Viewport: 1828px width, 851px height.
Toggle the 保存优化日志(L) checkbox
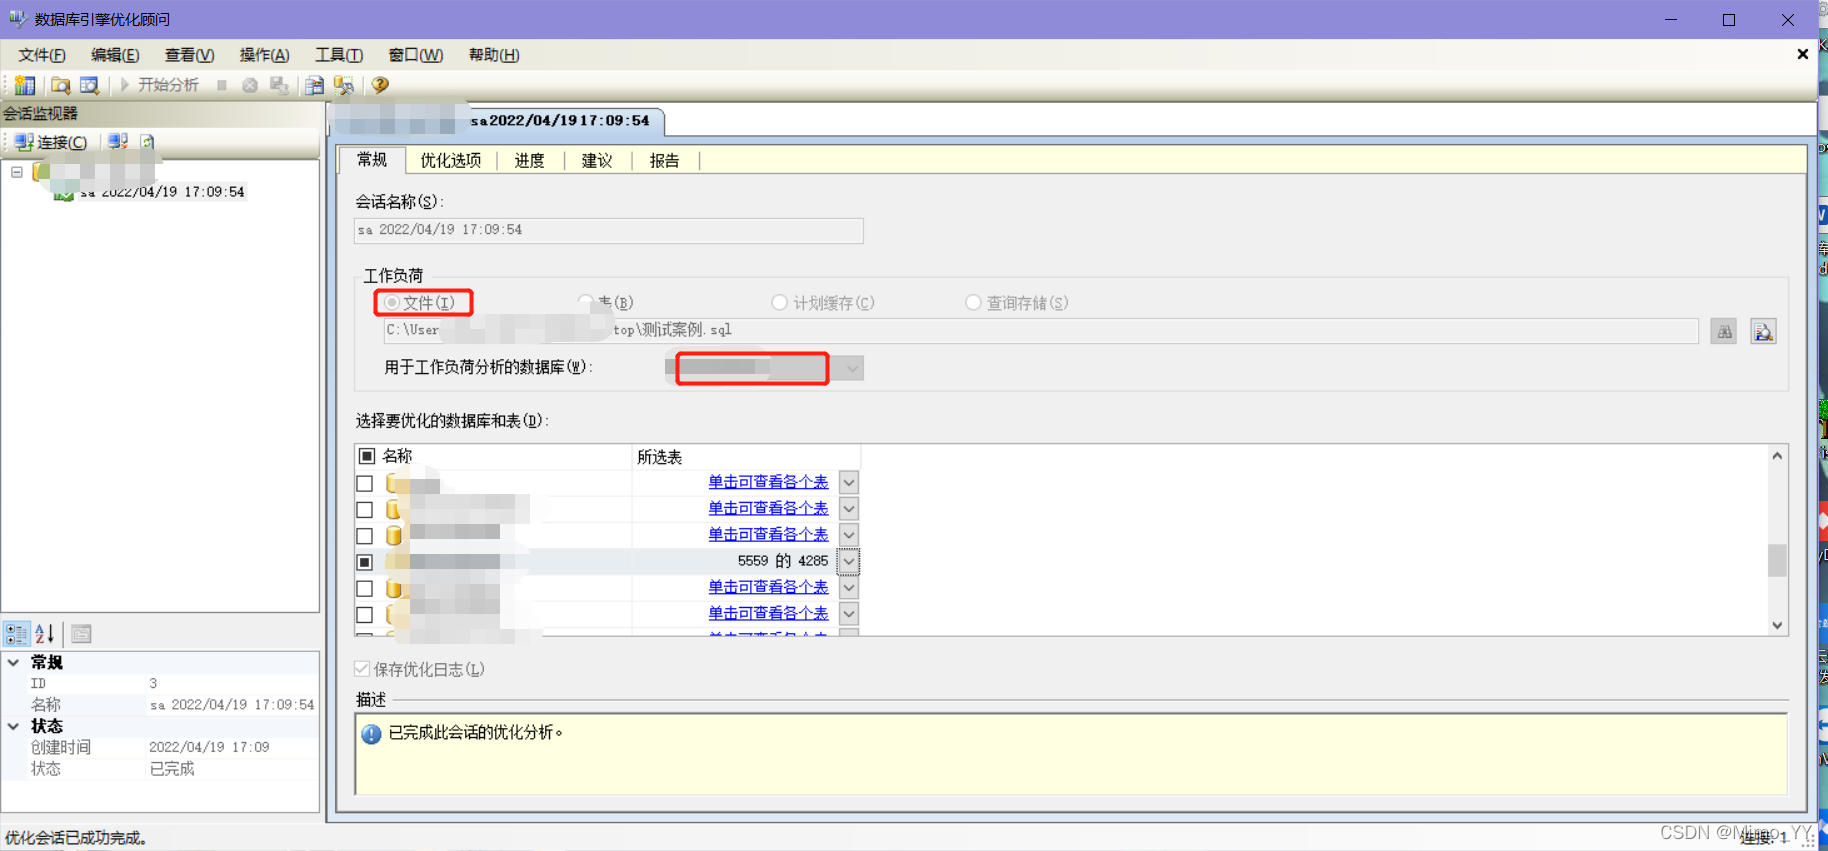[x=362, y=669]
